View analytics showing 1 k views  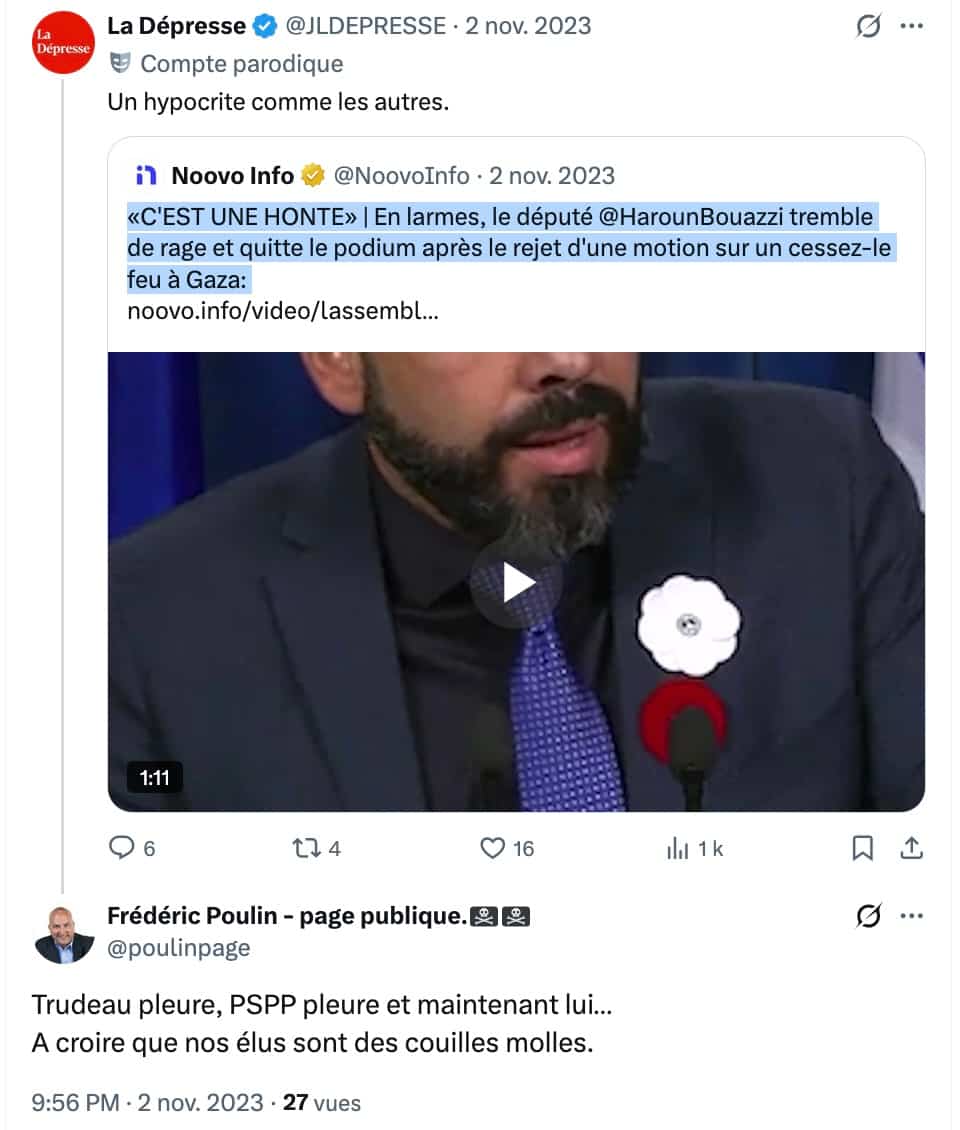[x=677, y=848]
